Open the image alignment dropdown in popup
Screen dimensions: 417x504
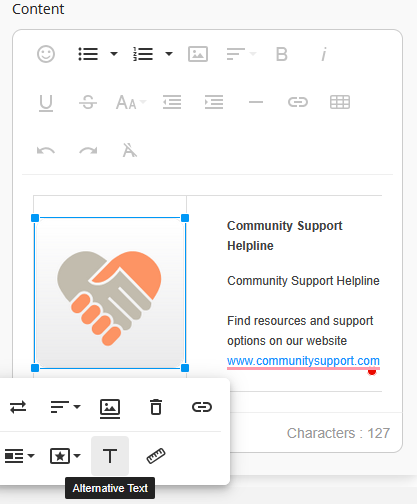65,407
